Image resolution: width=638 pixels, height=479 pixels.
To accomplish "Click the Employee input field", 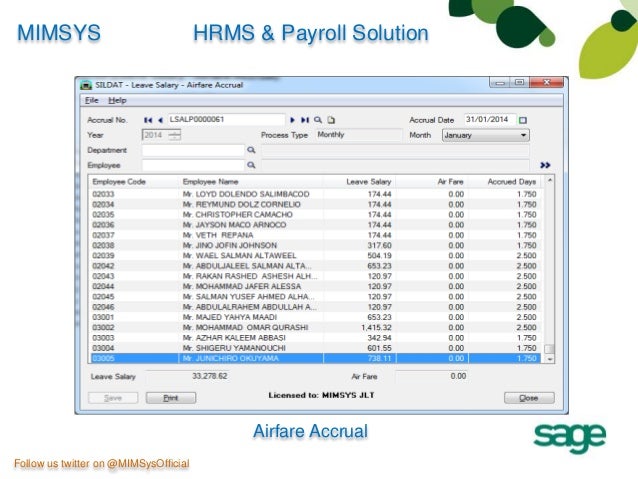I will click(193, 165).
